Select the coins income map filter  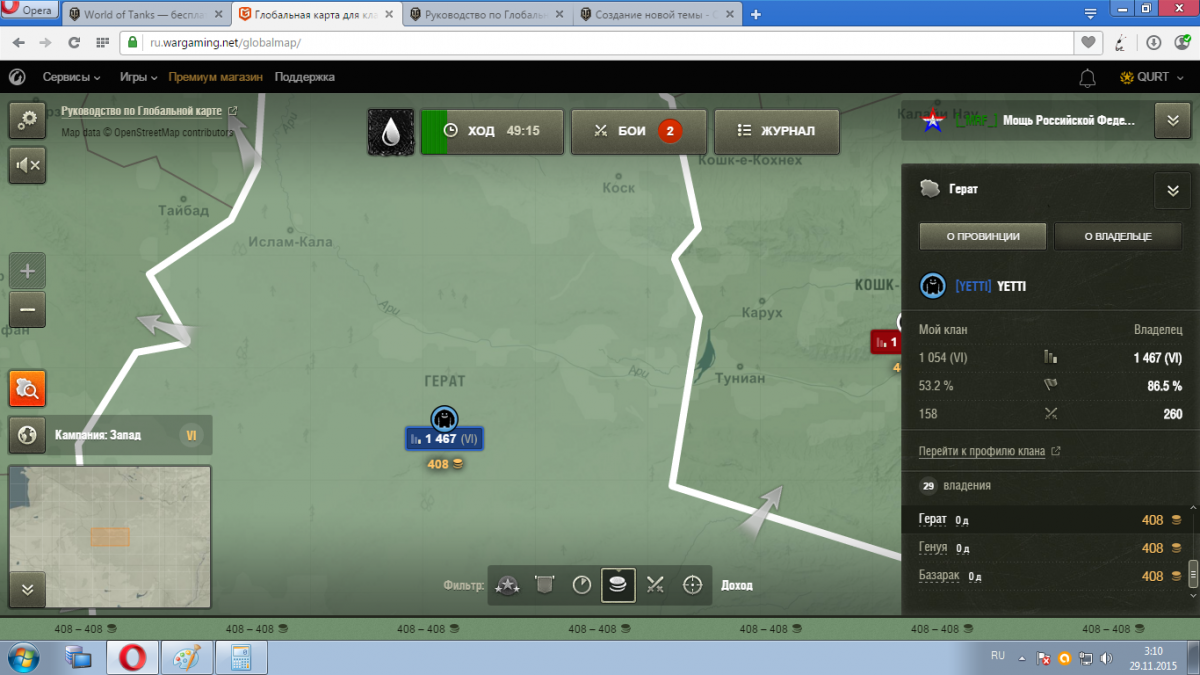(x=618, y=585)
